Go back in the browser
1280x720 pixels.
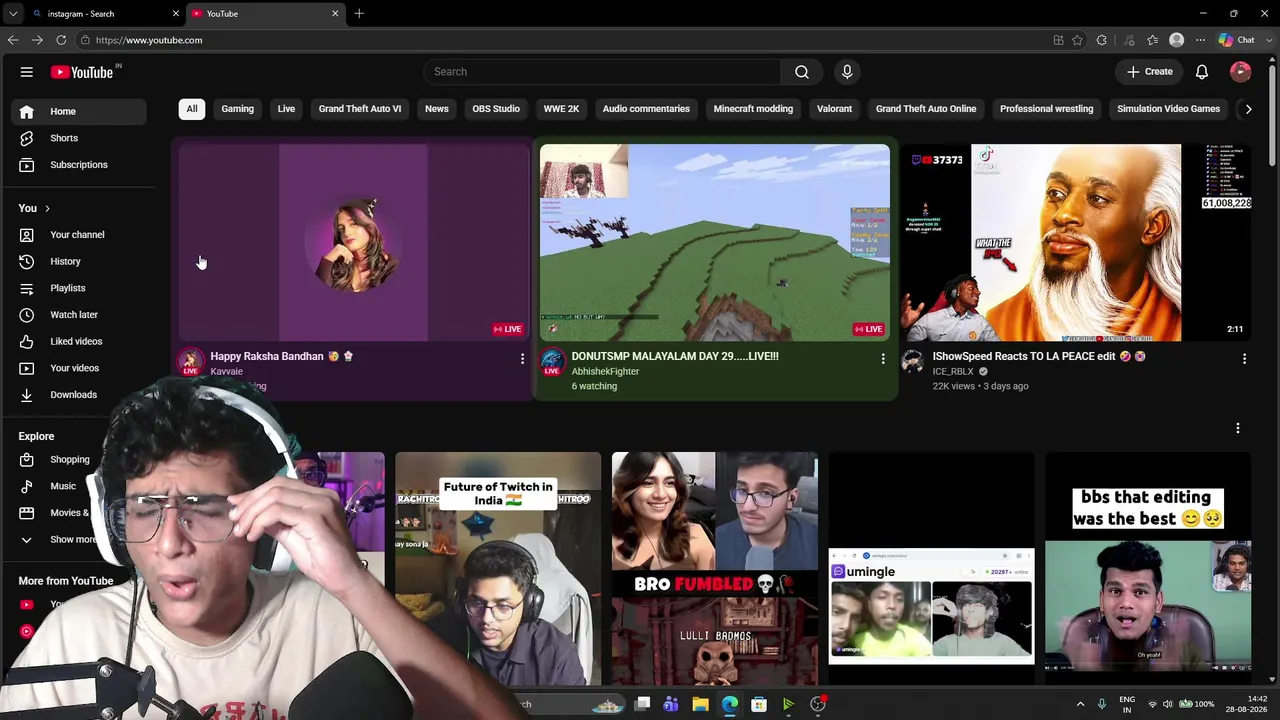coord(13,40)
